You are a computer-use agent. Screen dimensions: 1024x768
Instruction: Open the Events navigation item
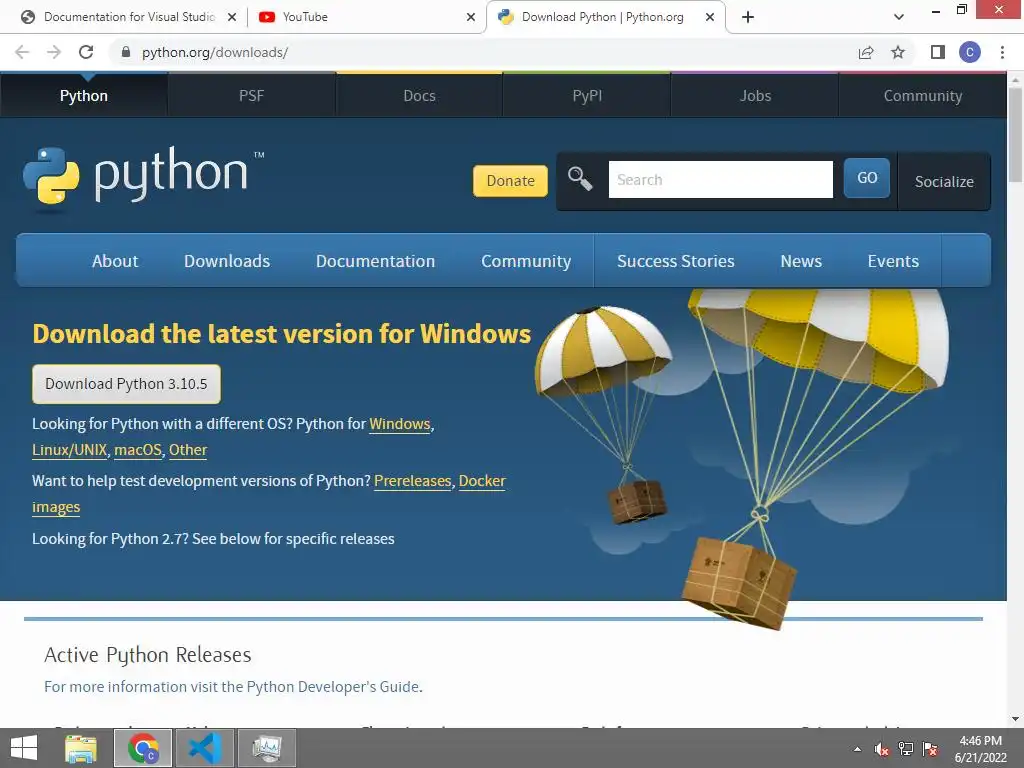[x=893, y=261]
